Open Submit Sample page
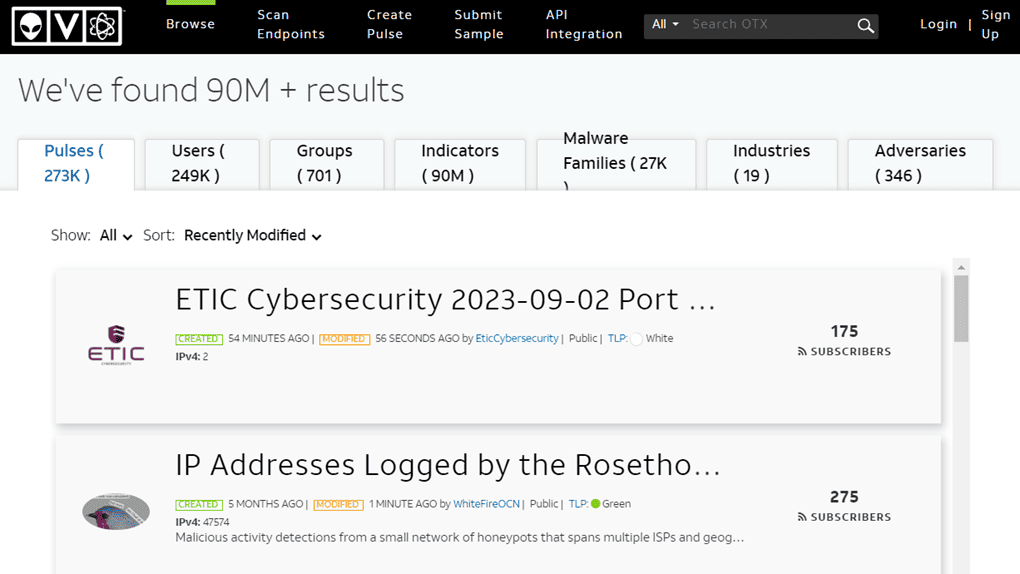The height and width of the screenshot is (574, 1020). [x=479, y=24]
